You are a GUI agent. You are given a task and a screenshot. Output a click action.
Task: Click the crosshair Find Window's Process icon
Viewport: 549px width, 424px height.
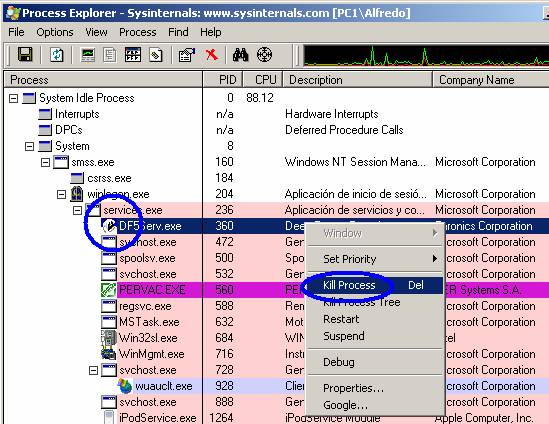point(264,55)
